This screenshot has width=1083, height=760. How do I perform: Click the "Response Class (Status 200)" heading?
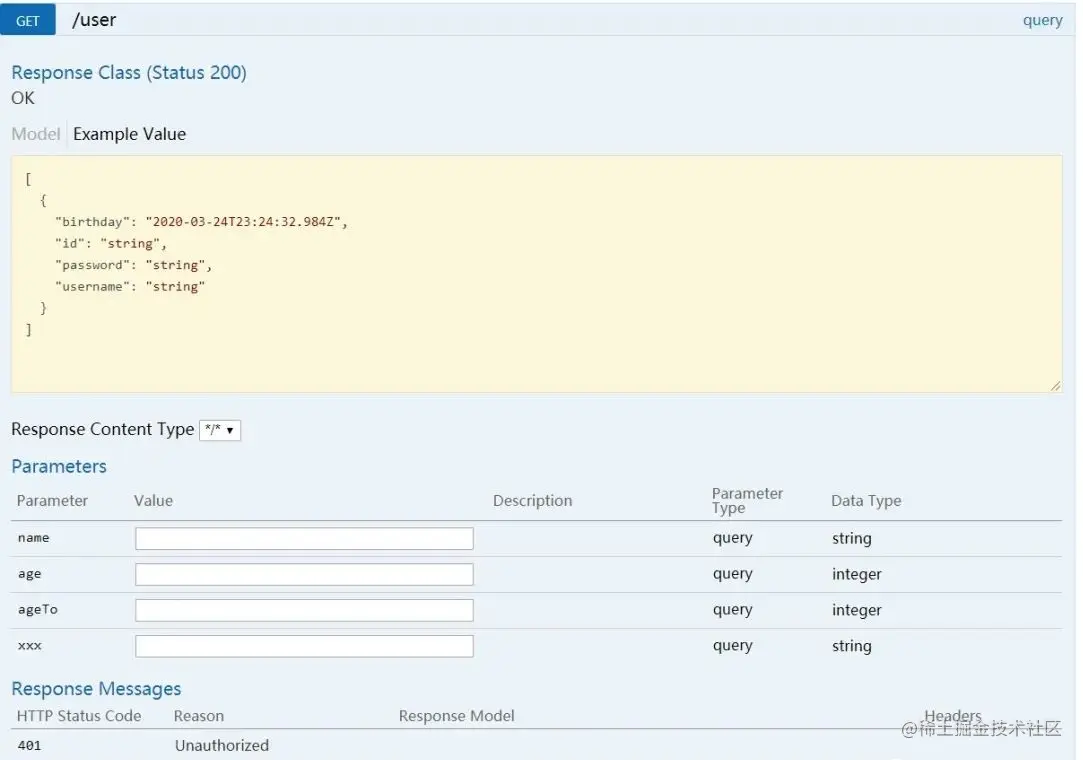point(129,73)
